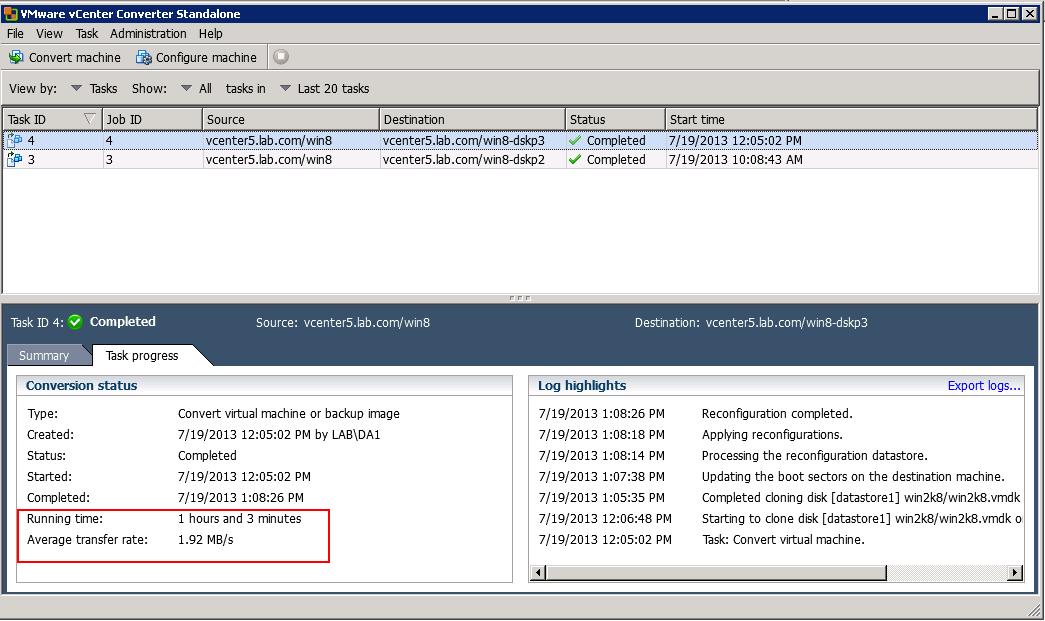Screen dimensions: 1045x621
Task: Click 'Updating the boot sectors' log entry
Action: click(853, 477)
